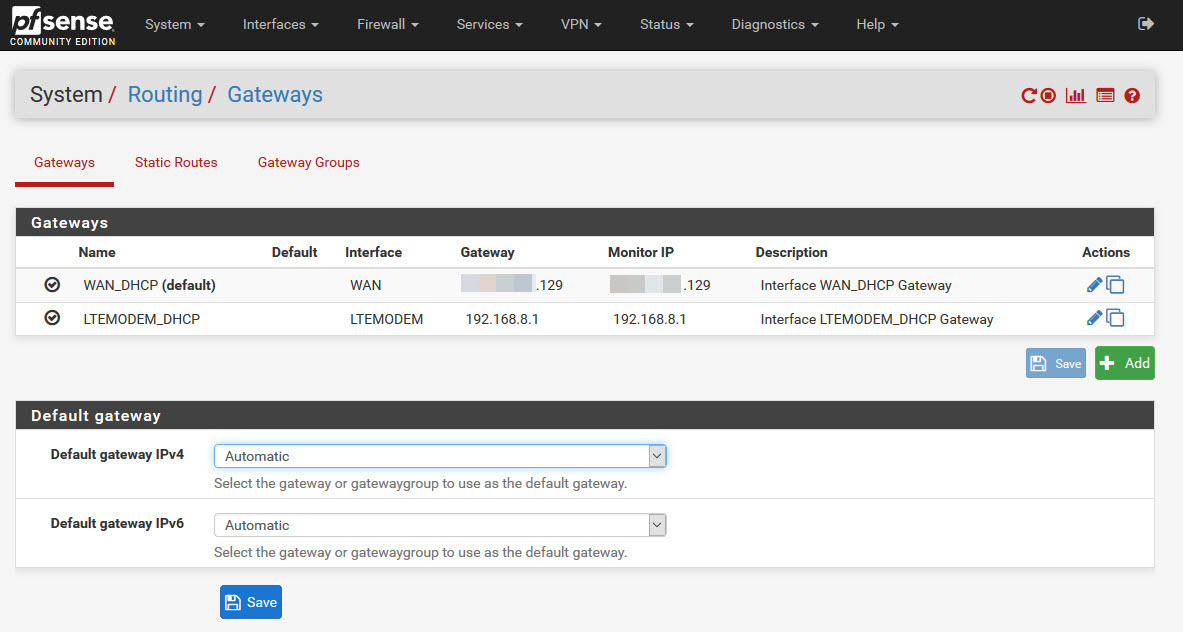Image resolution: width=1183 pixels, height=632 pixels.
Task: Open the related log entries icon
Action: 1105,96
